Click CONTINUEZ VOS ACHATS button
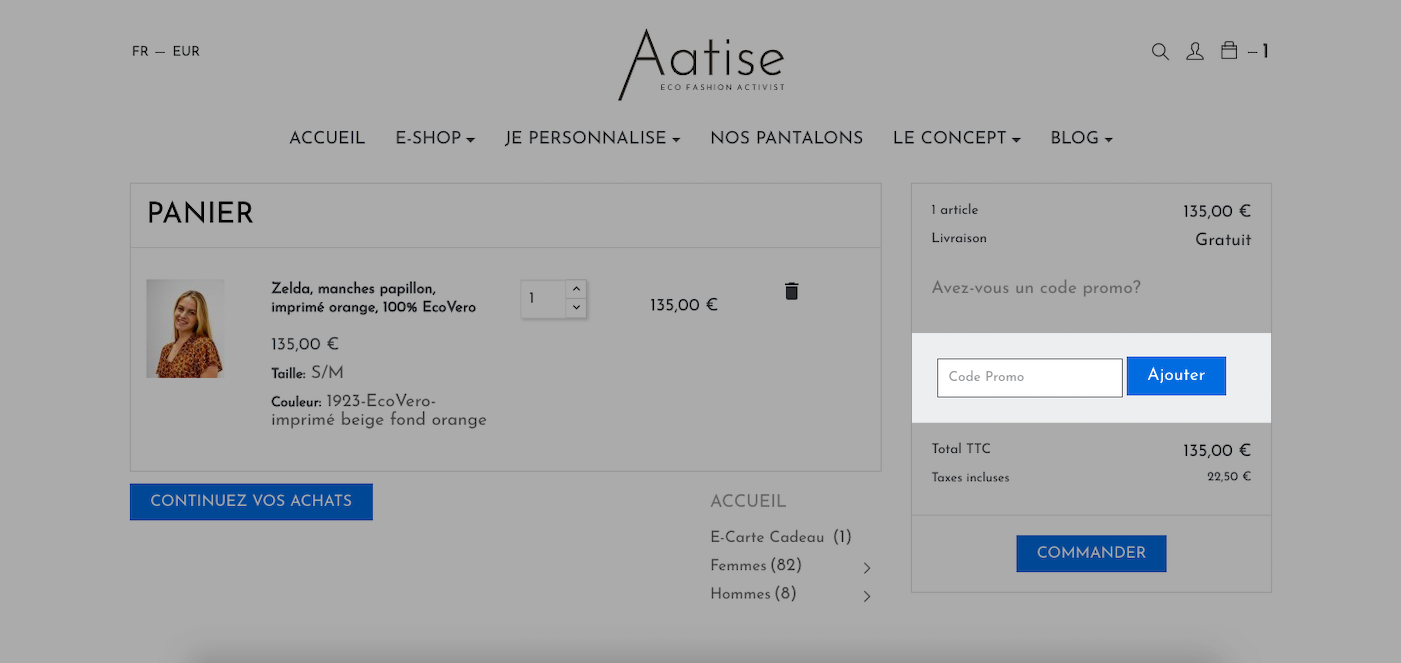Viewport: 1401px width, 663px height. 251,501
